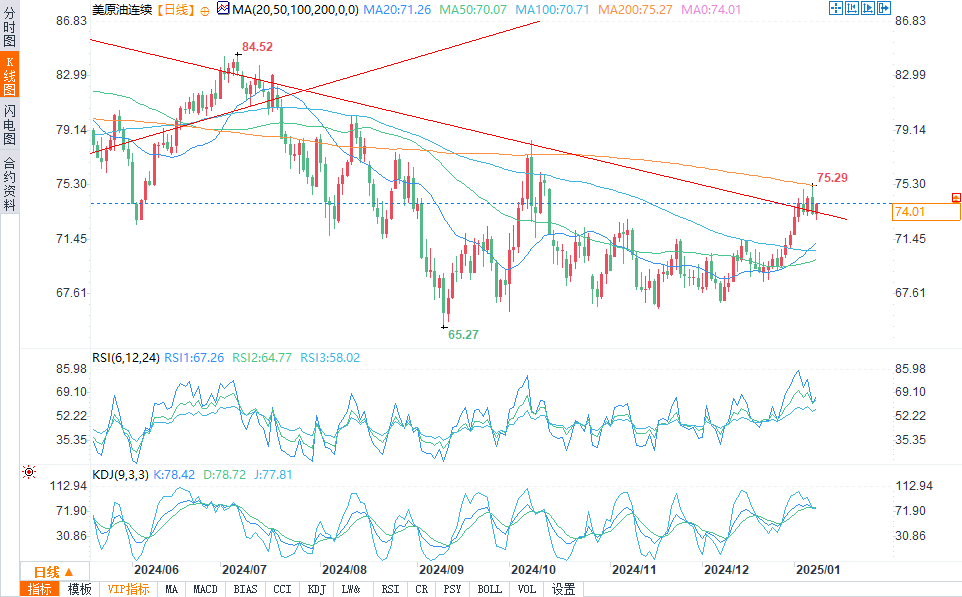
Task: Select the MACD indicator button
Action: tap(205, 590)
